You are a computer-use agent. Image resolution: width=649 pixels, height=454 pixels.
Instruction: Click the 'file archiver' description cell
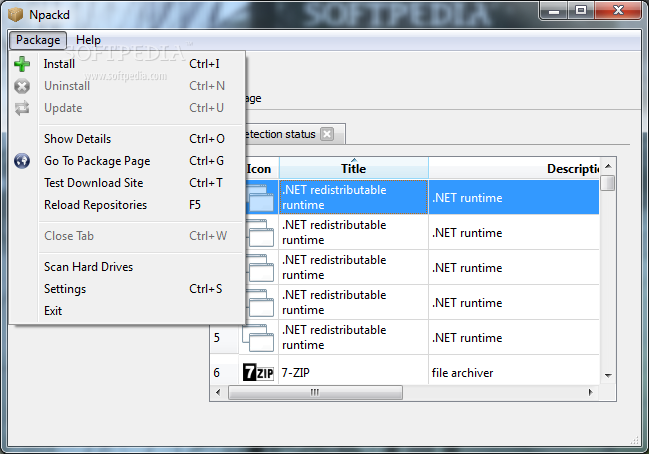click(514, 372)
